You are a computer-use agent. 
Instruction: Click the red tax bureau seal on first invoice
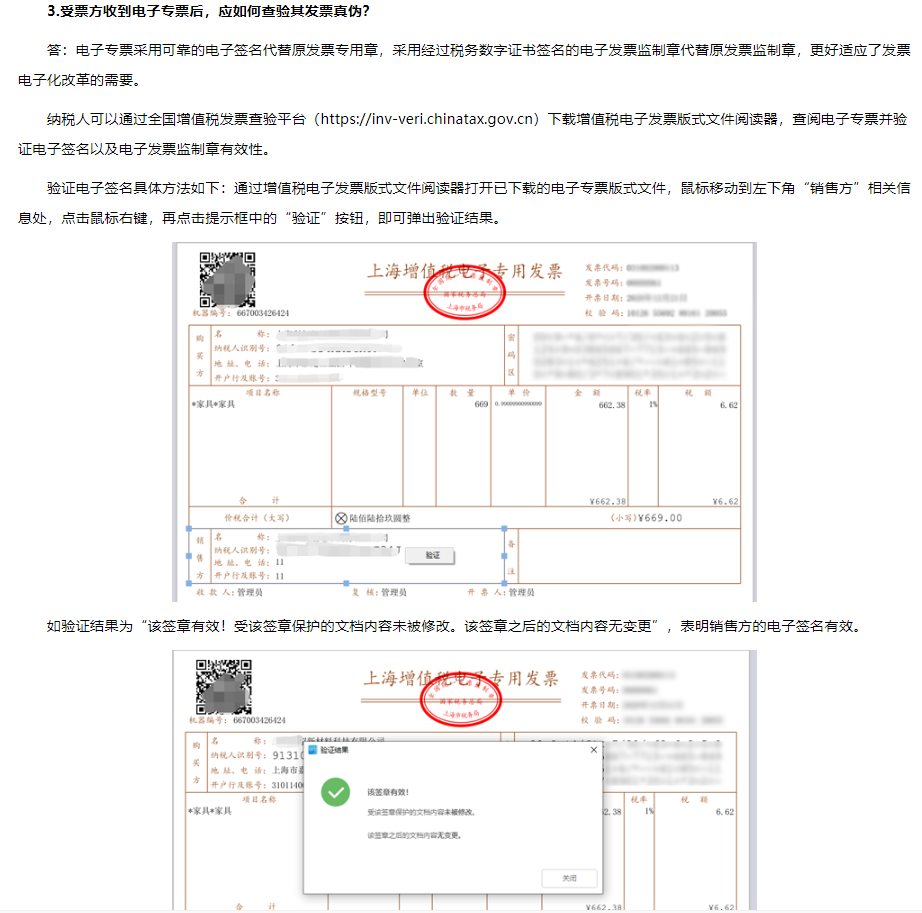465,293
